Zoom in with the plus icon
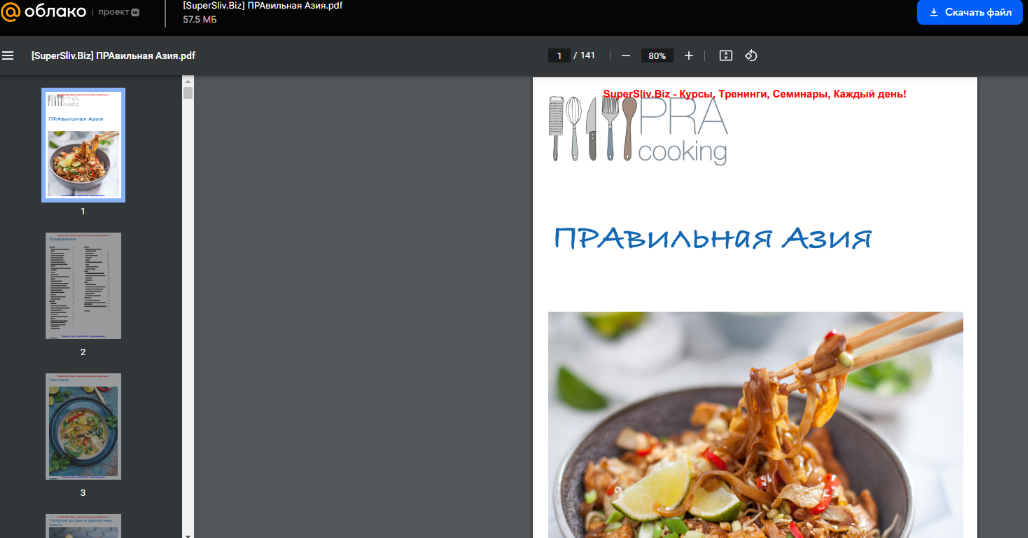Image resolution: width=1028 pixels, height=538 pixels. tap(688, 56)
